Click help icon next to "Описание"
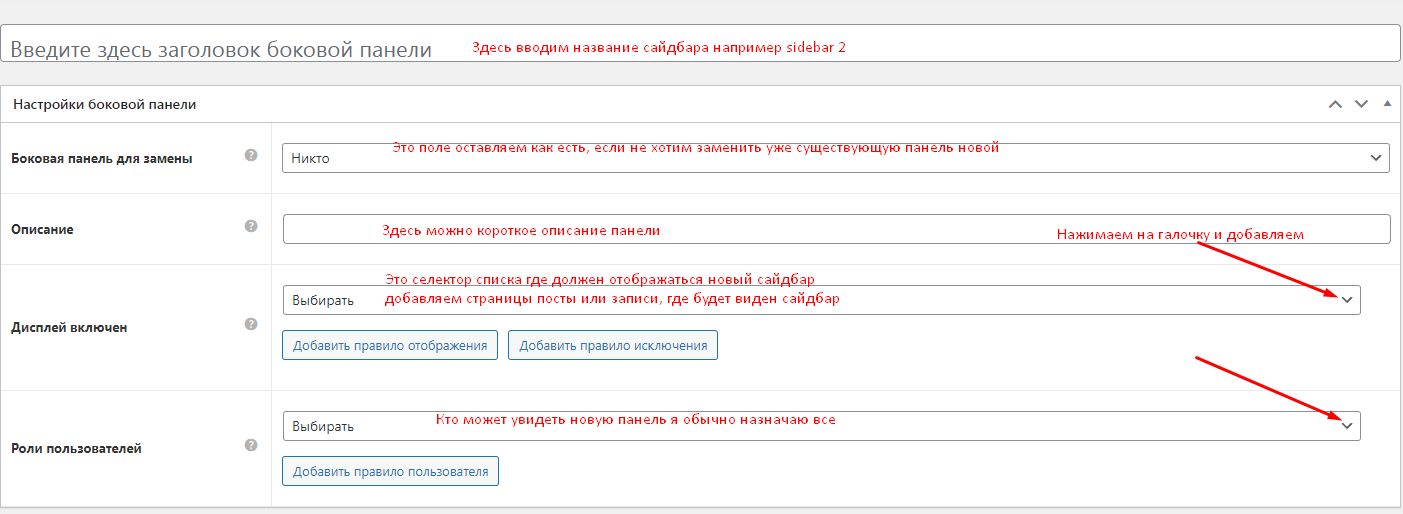This screenshot has width=1403, height=514. tap(251, 227)
